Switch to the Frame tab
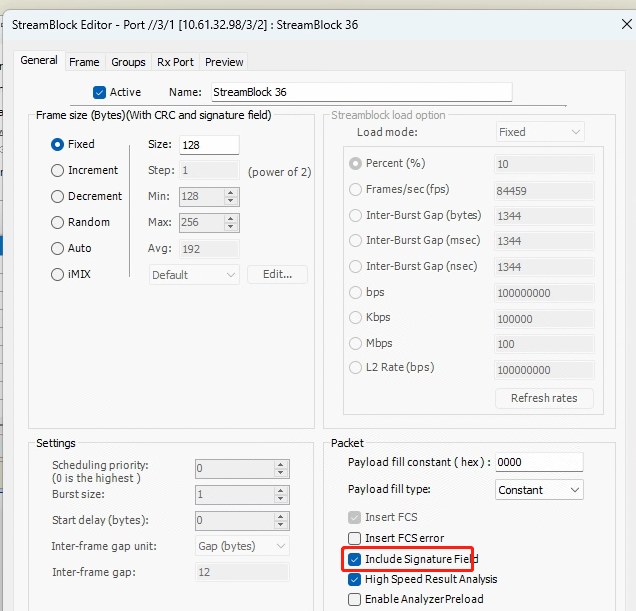 coord(84,62)
